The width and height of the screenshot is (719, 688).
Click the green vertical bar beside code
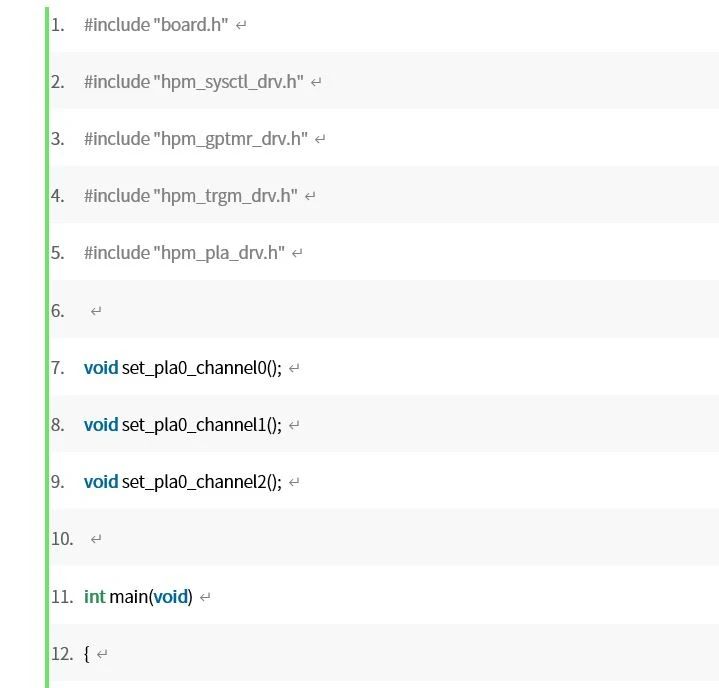point(47,347)
